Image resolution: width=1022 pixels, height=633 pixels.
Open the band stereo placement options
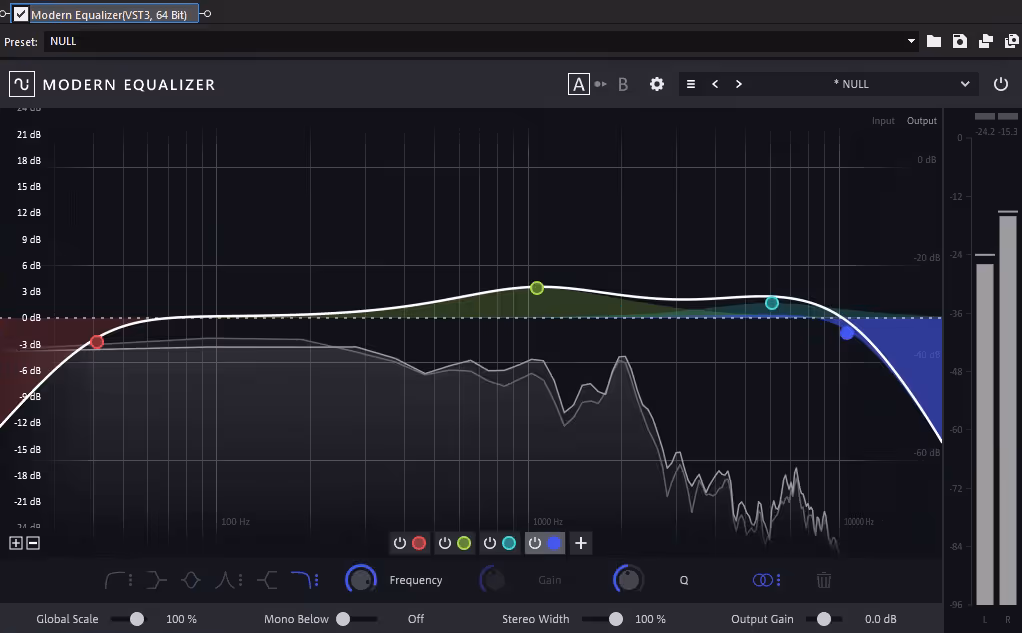tap(764, 579)
